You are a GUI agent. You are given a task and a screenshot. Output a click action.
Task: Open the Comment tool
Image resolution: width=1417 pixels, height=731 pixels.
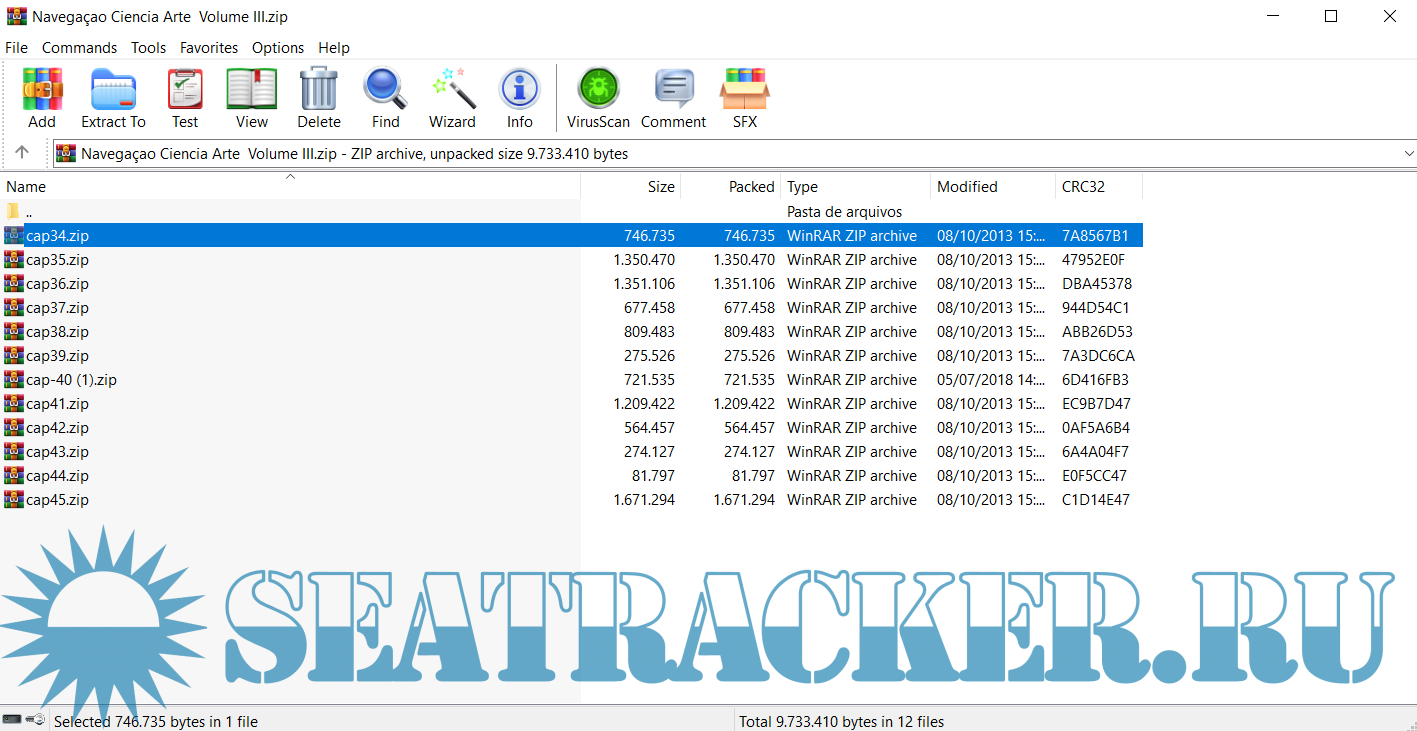tap(673, 98)
